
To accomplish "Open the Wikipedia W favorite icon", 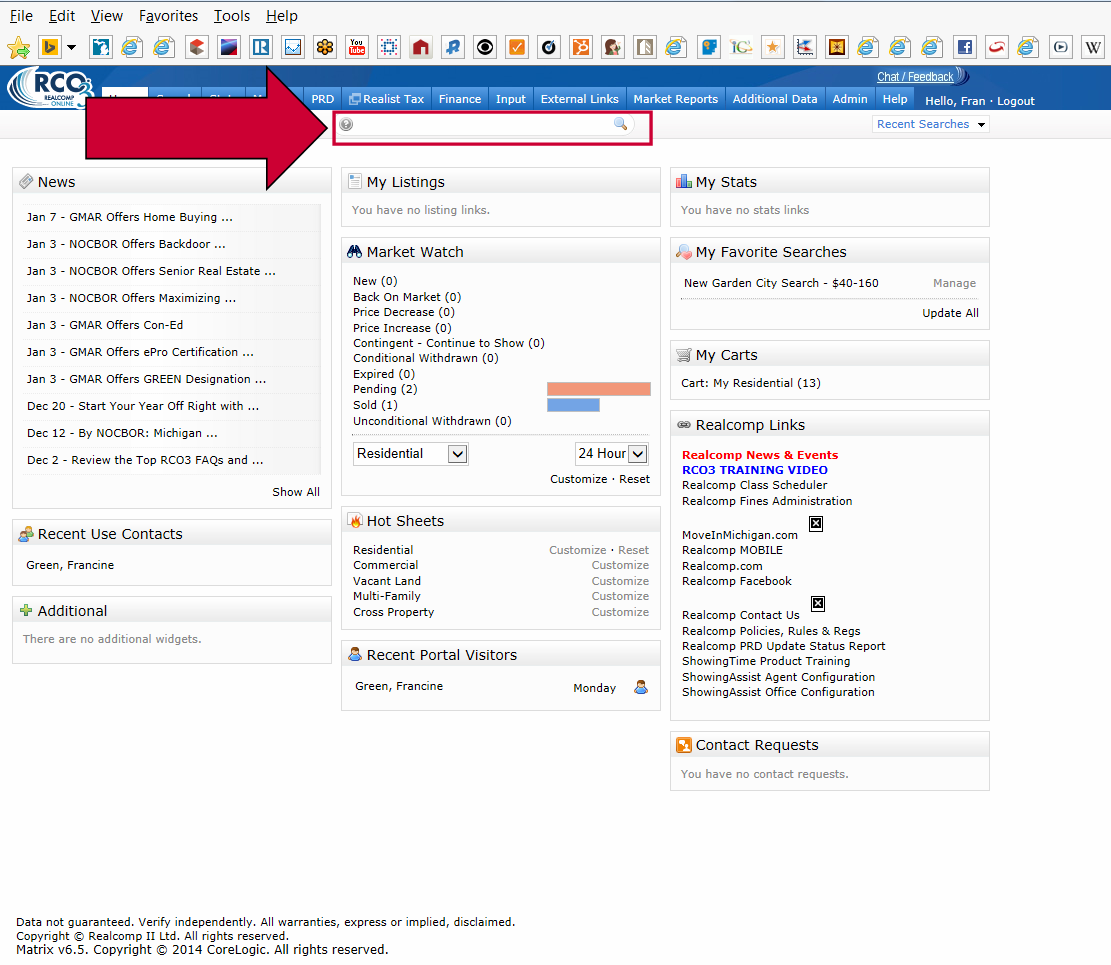I will [1093, 47].
